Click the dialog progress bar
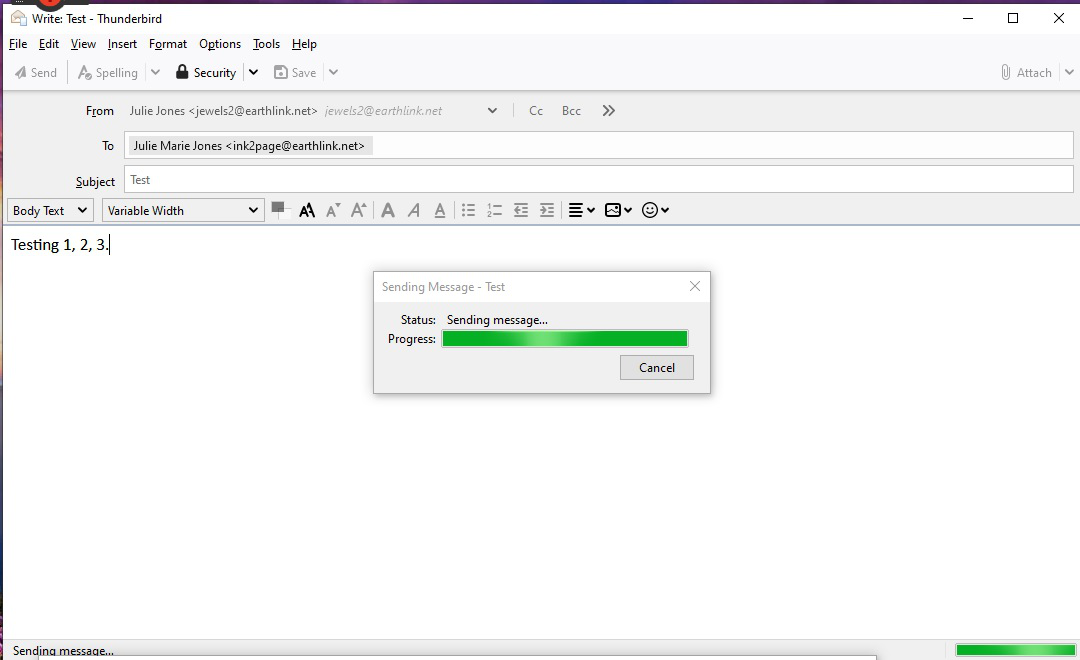Screen dimensions: 1080x660 565,338
